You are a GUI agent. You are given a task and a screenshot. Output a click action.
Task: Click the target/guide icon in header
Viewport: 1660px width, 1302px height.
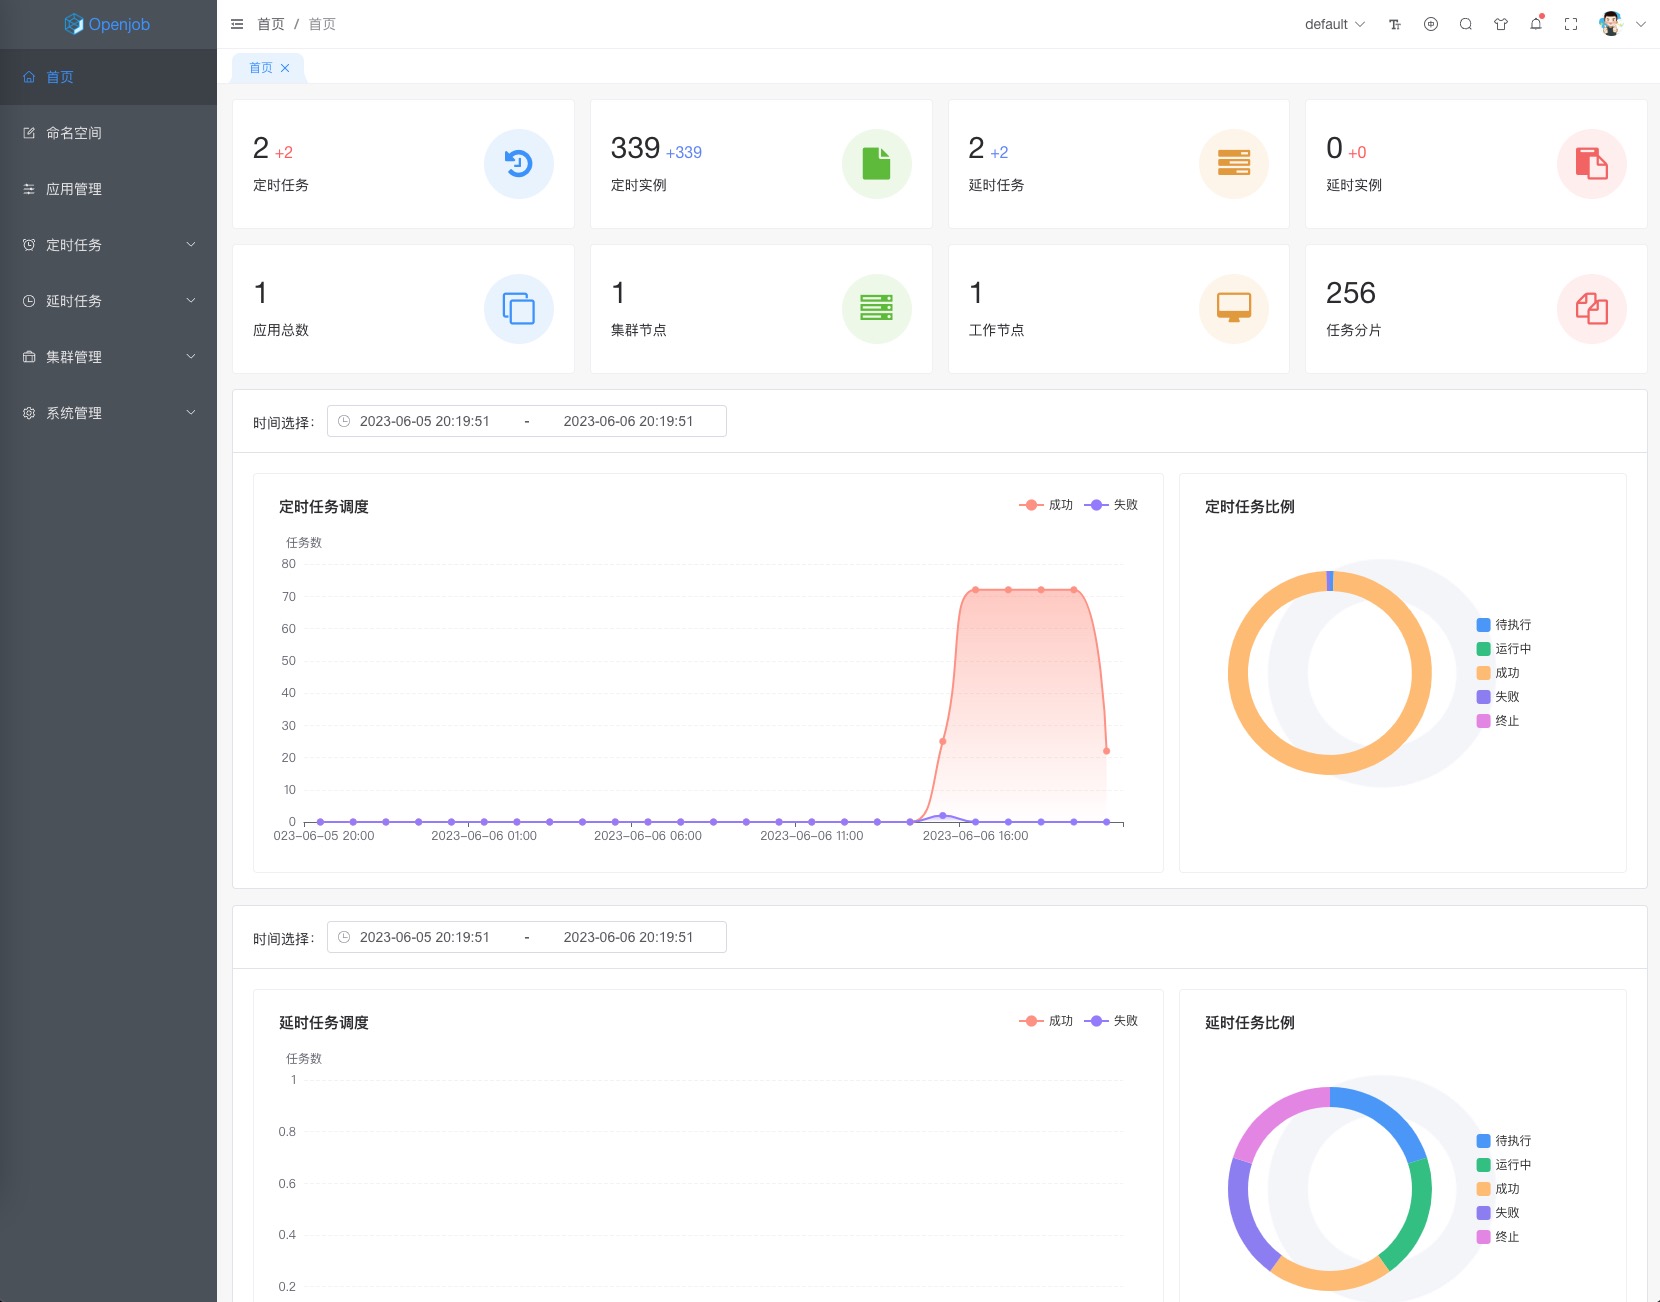1431,24
